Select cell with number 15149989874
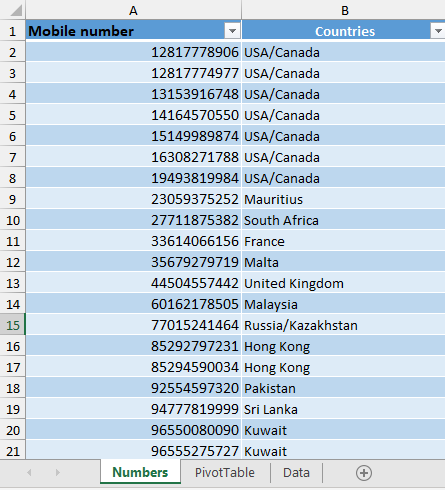Screen dimensions: 445x490 coord(133,136)
